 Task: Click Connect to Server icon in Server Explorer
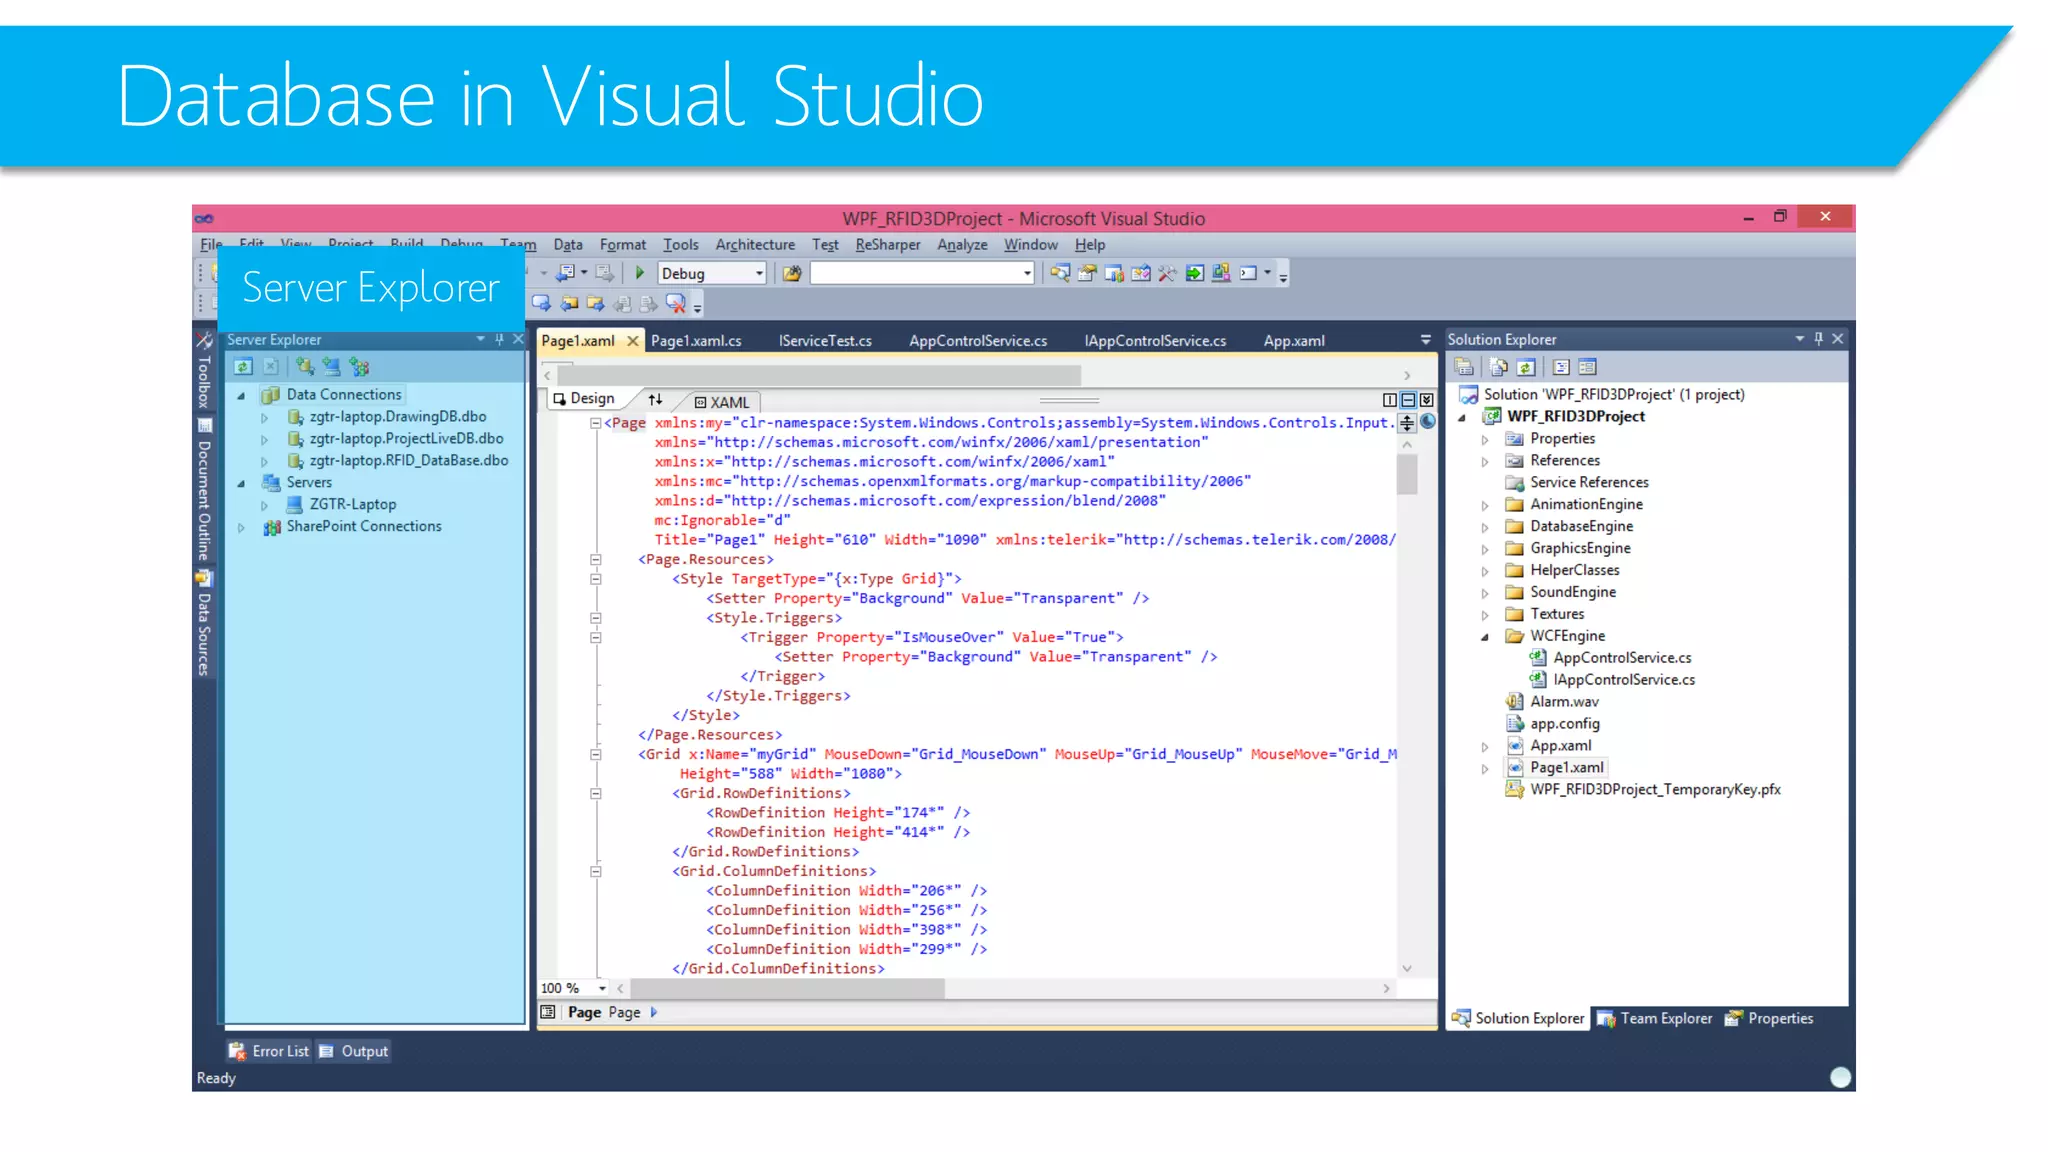[331, 367]
